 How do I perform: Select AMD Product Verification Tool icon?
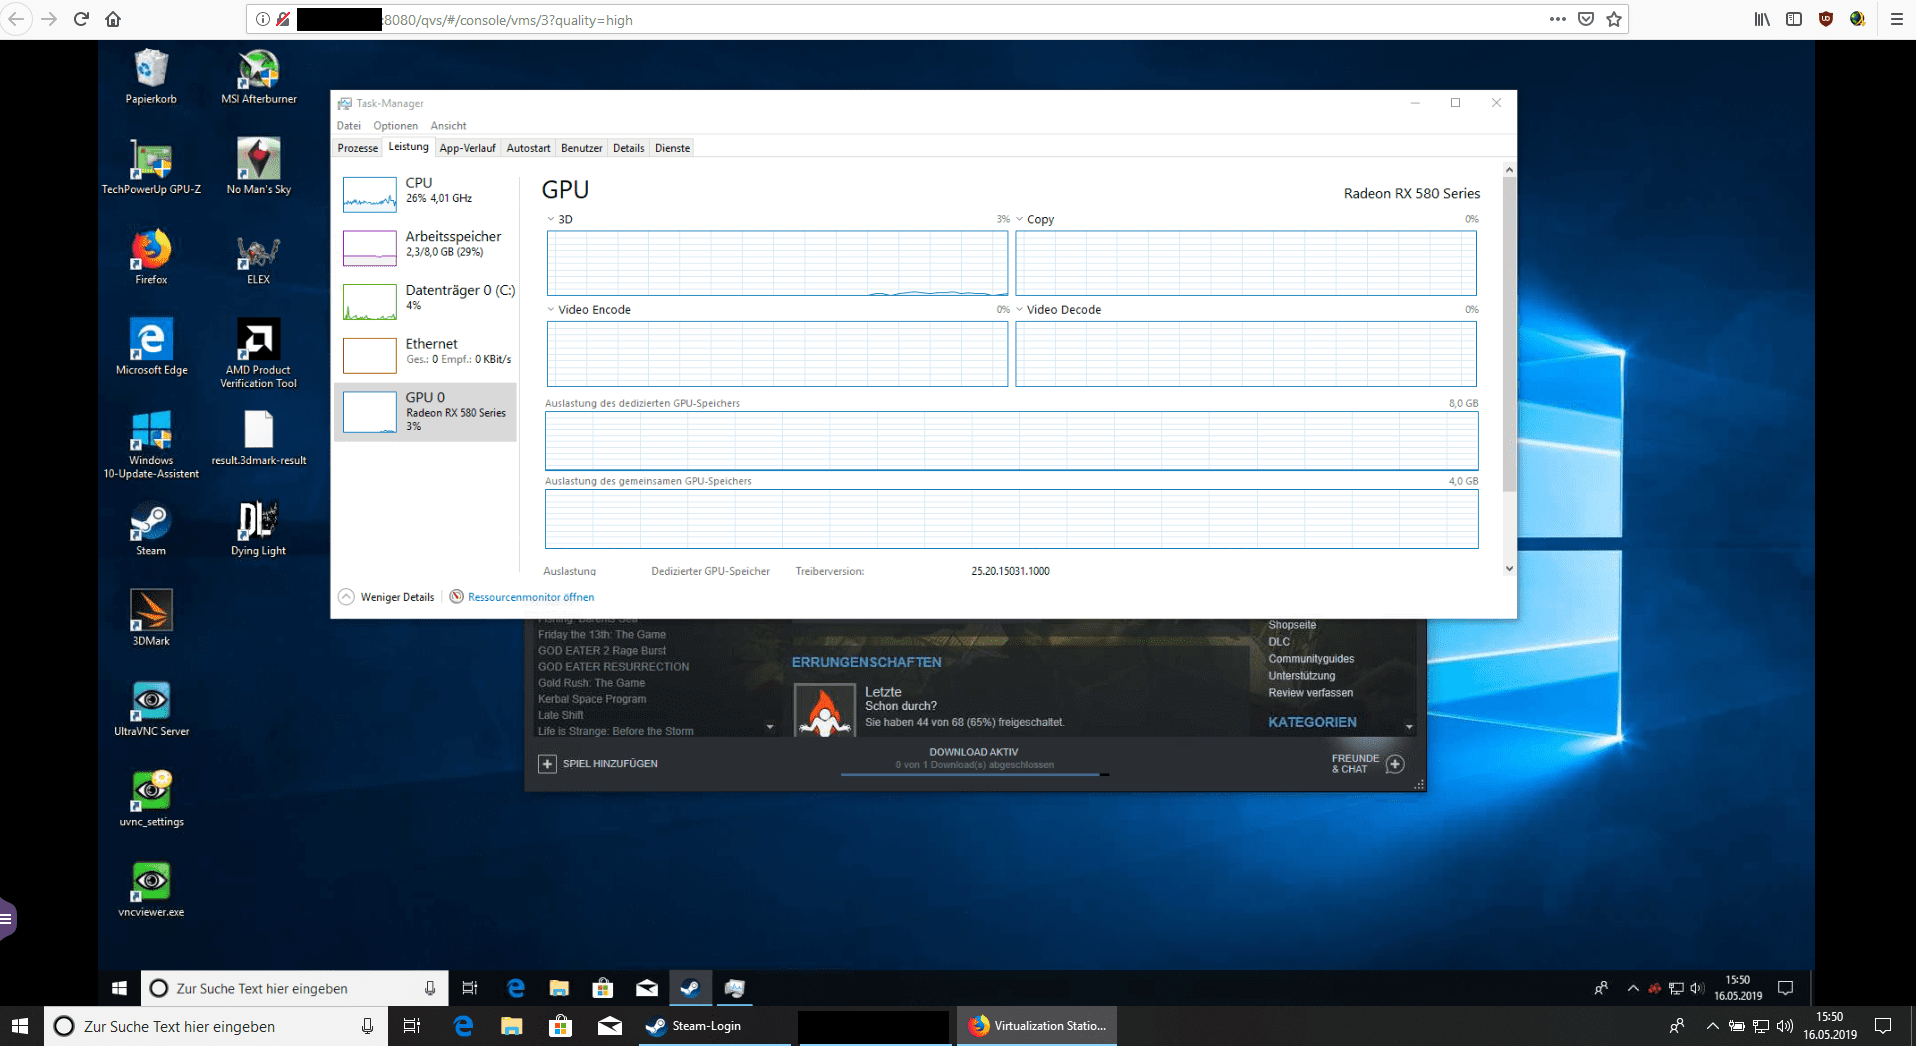tap(258, 353)
